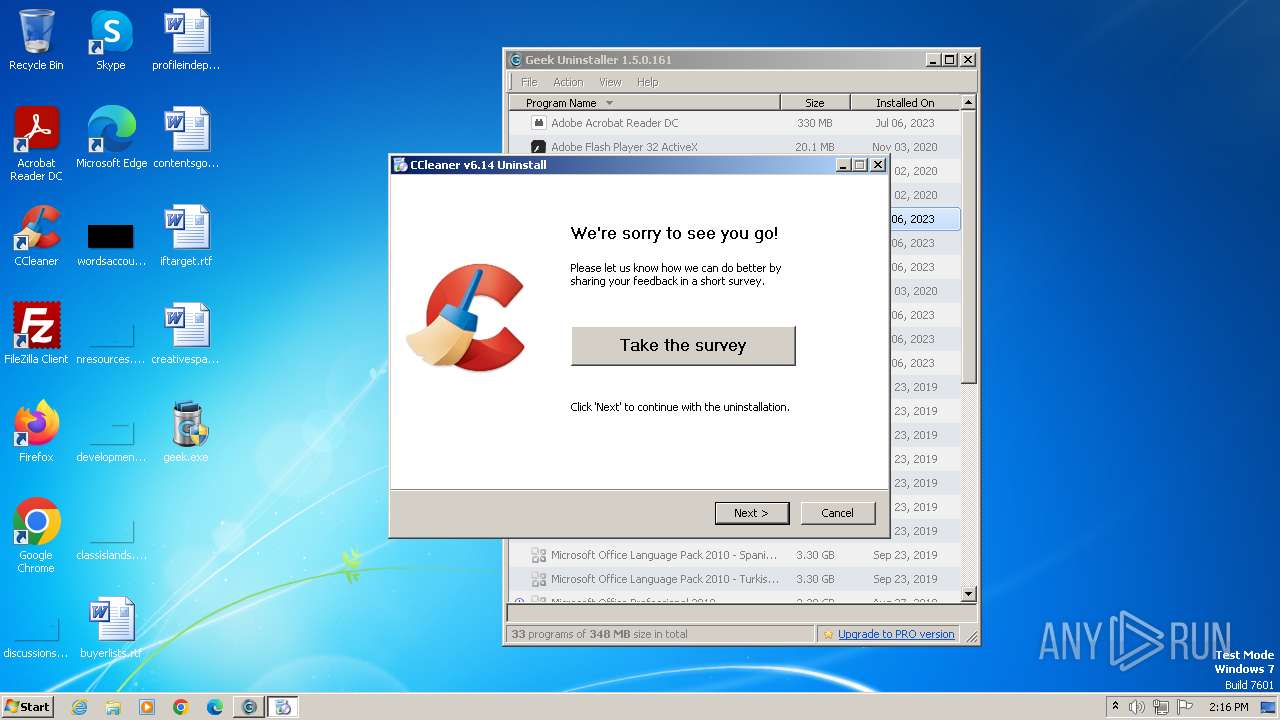The height and width of the screenshot is (720, 1280).
Task: Open View menu in Geek Uninstaller
Action: coord(610,82)
